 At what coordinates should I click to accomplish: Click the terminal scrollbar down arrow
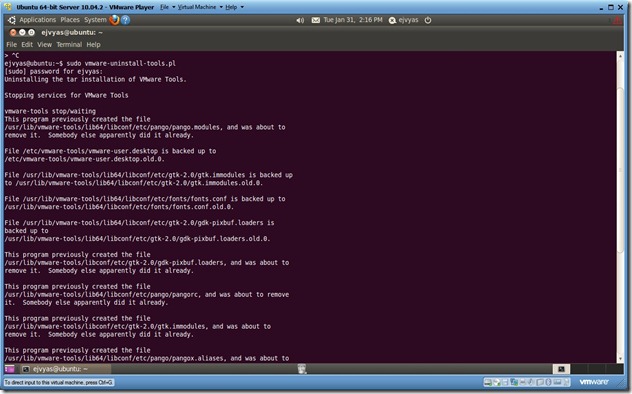pyautogui.click(x=620, y=358)
